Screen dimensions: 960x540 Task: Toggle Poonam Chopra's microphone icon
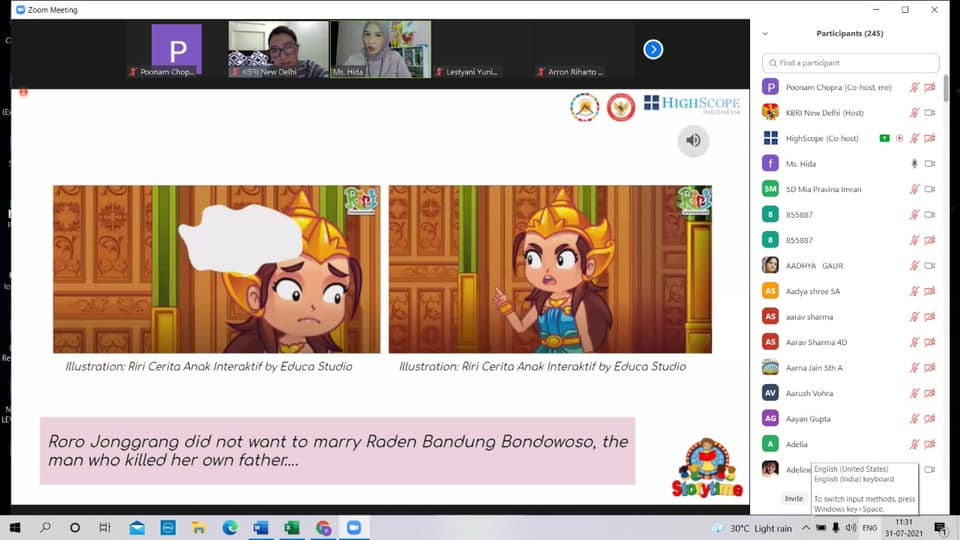[914, 88]
